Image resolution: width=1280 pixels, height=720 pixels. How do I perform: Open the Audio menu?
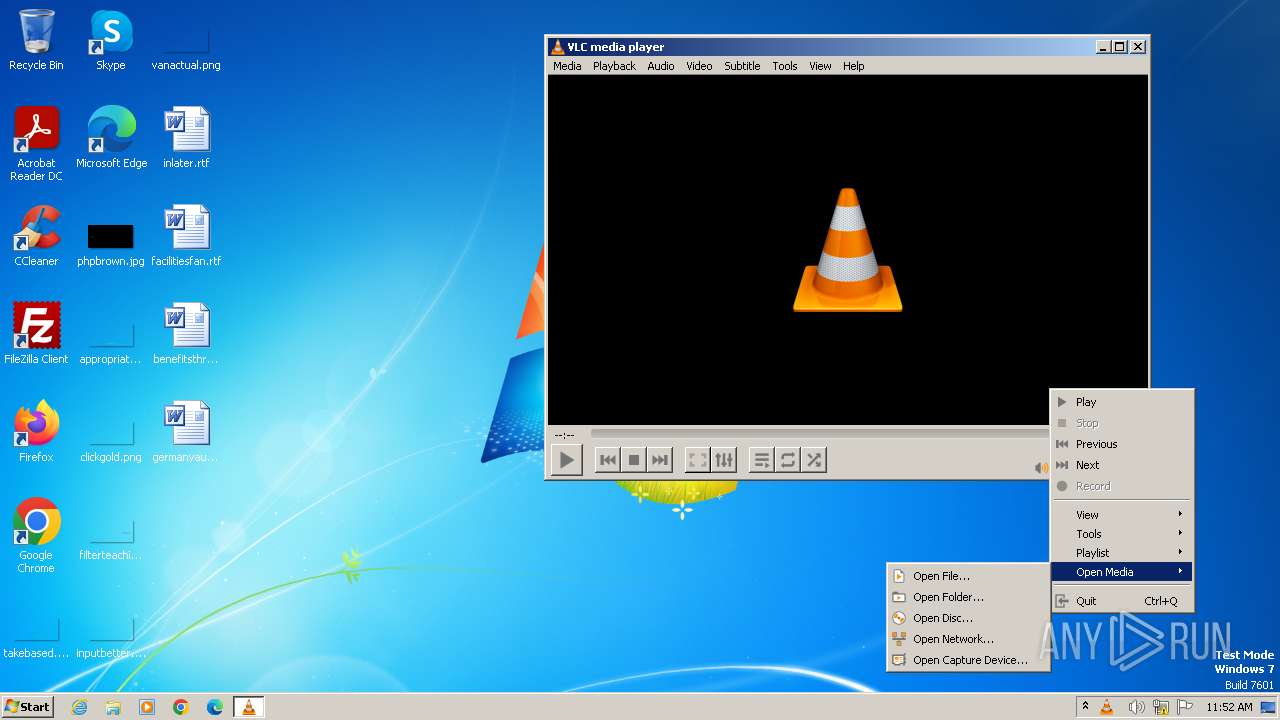(661, 66)
